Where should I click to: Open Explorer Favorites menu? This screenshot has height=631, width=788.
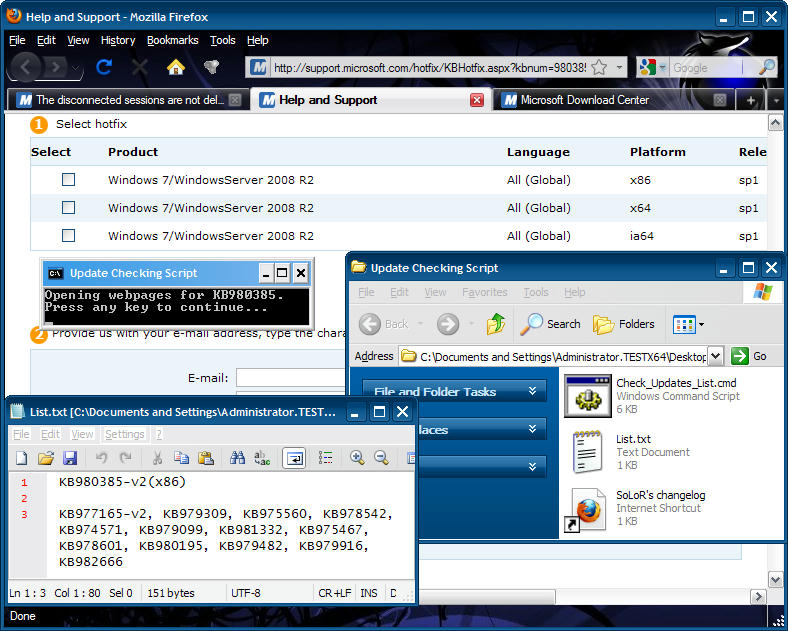click(x=484, y=292)
